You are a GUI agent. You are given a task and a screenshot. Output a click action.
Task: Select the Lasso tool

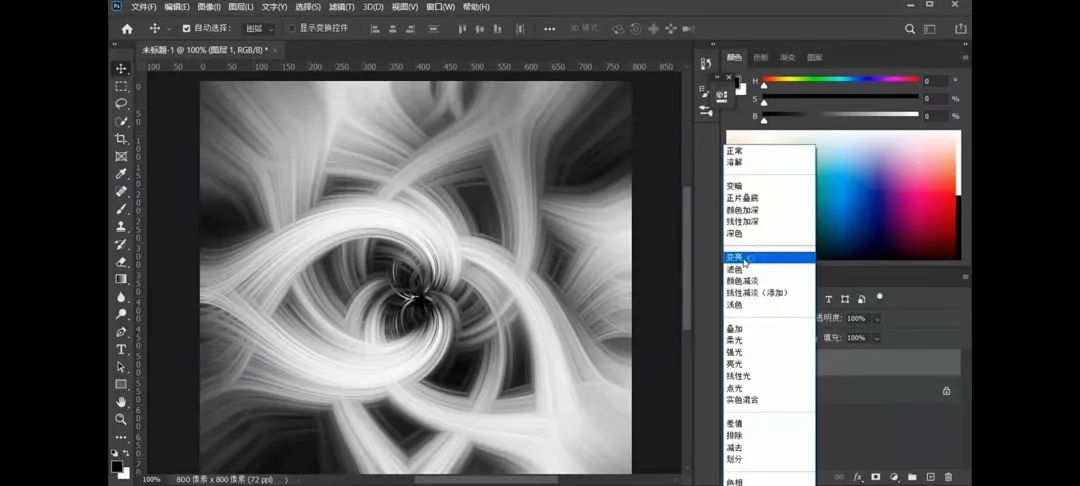[121, 103]
